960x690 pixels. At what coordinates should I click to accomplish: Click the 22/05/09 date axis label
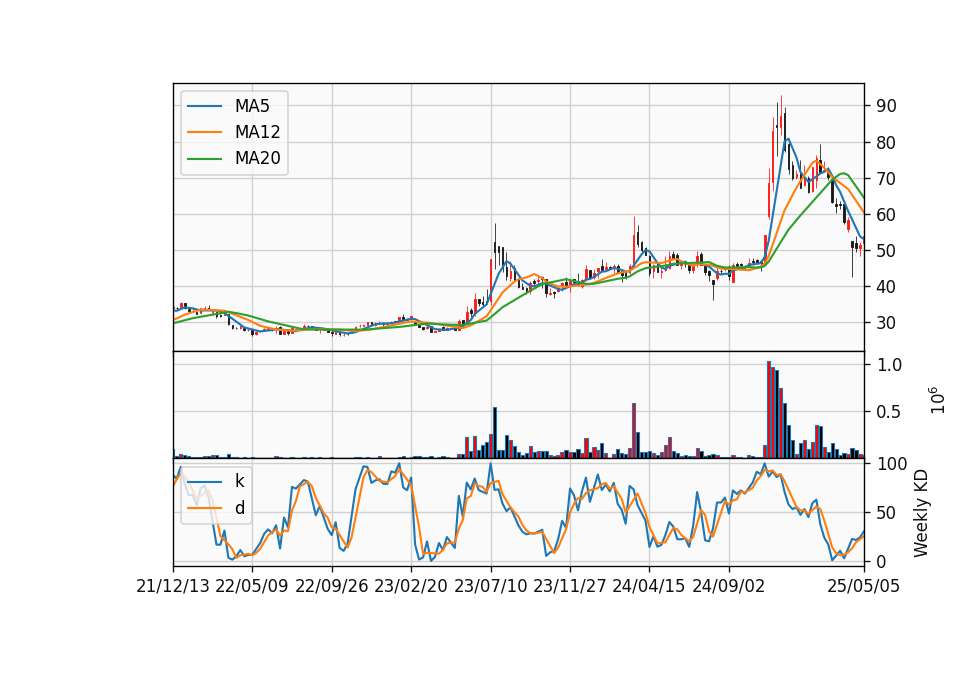252,586
